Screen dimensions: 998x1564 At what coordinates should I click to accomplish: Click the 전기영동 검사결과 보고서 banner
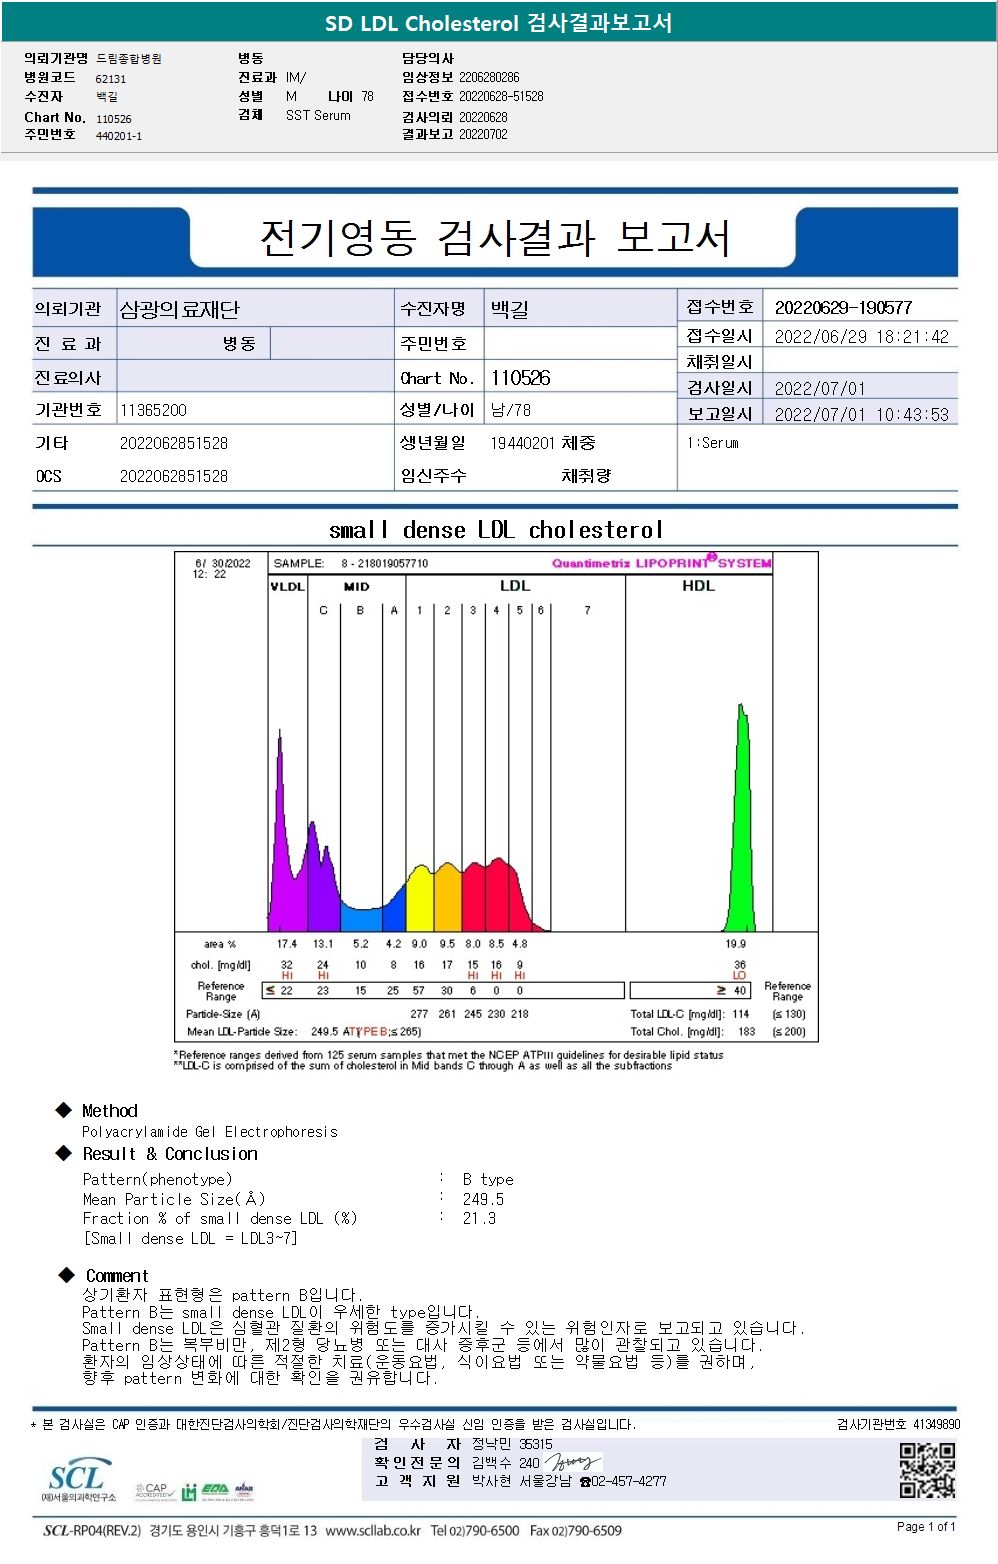pos(495,238)
